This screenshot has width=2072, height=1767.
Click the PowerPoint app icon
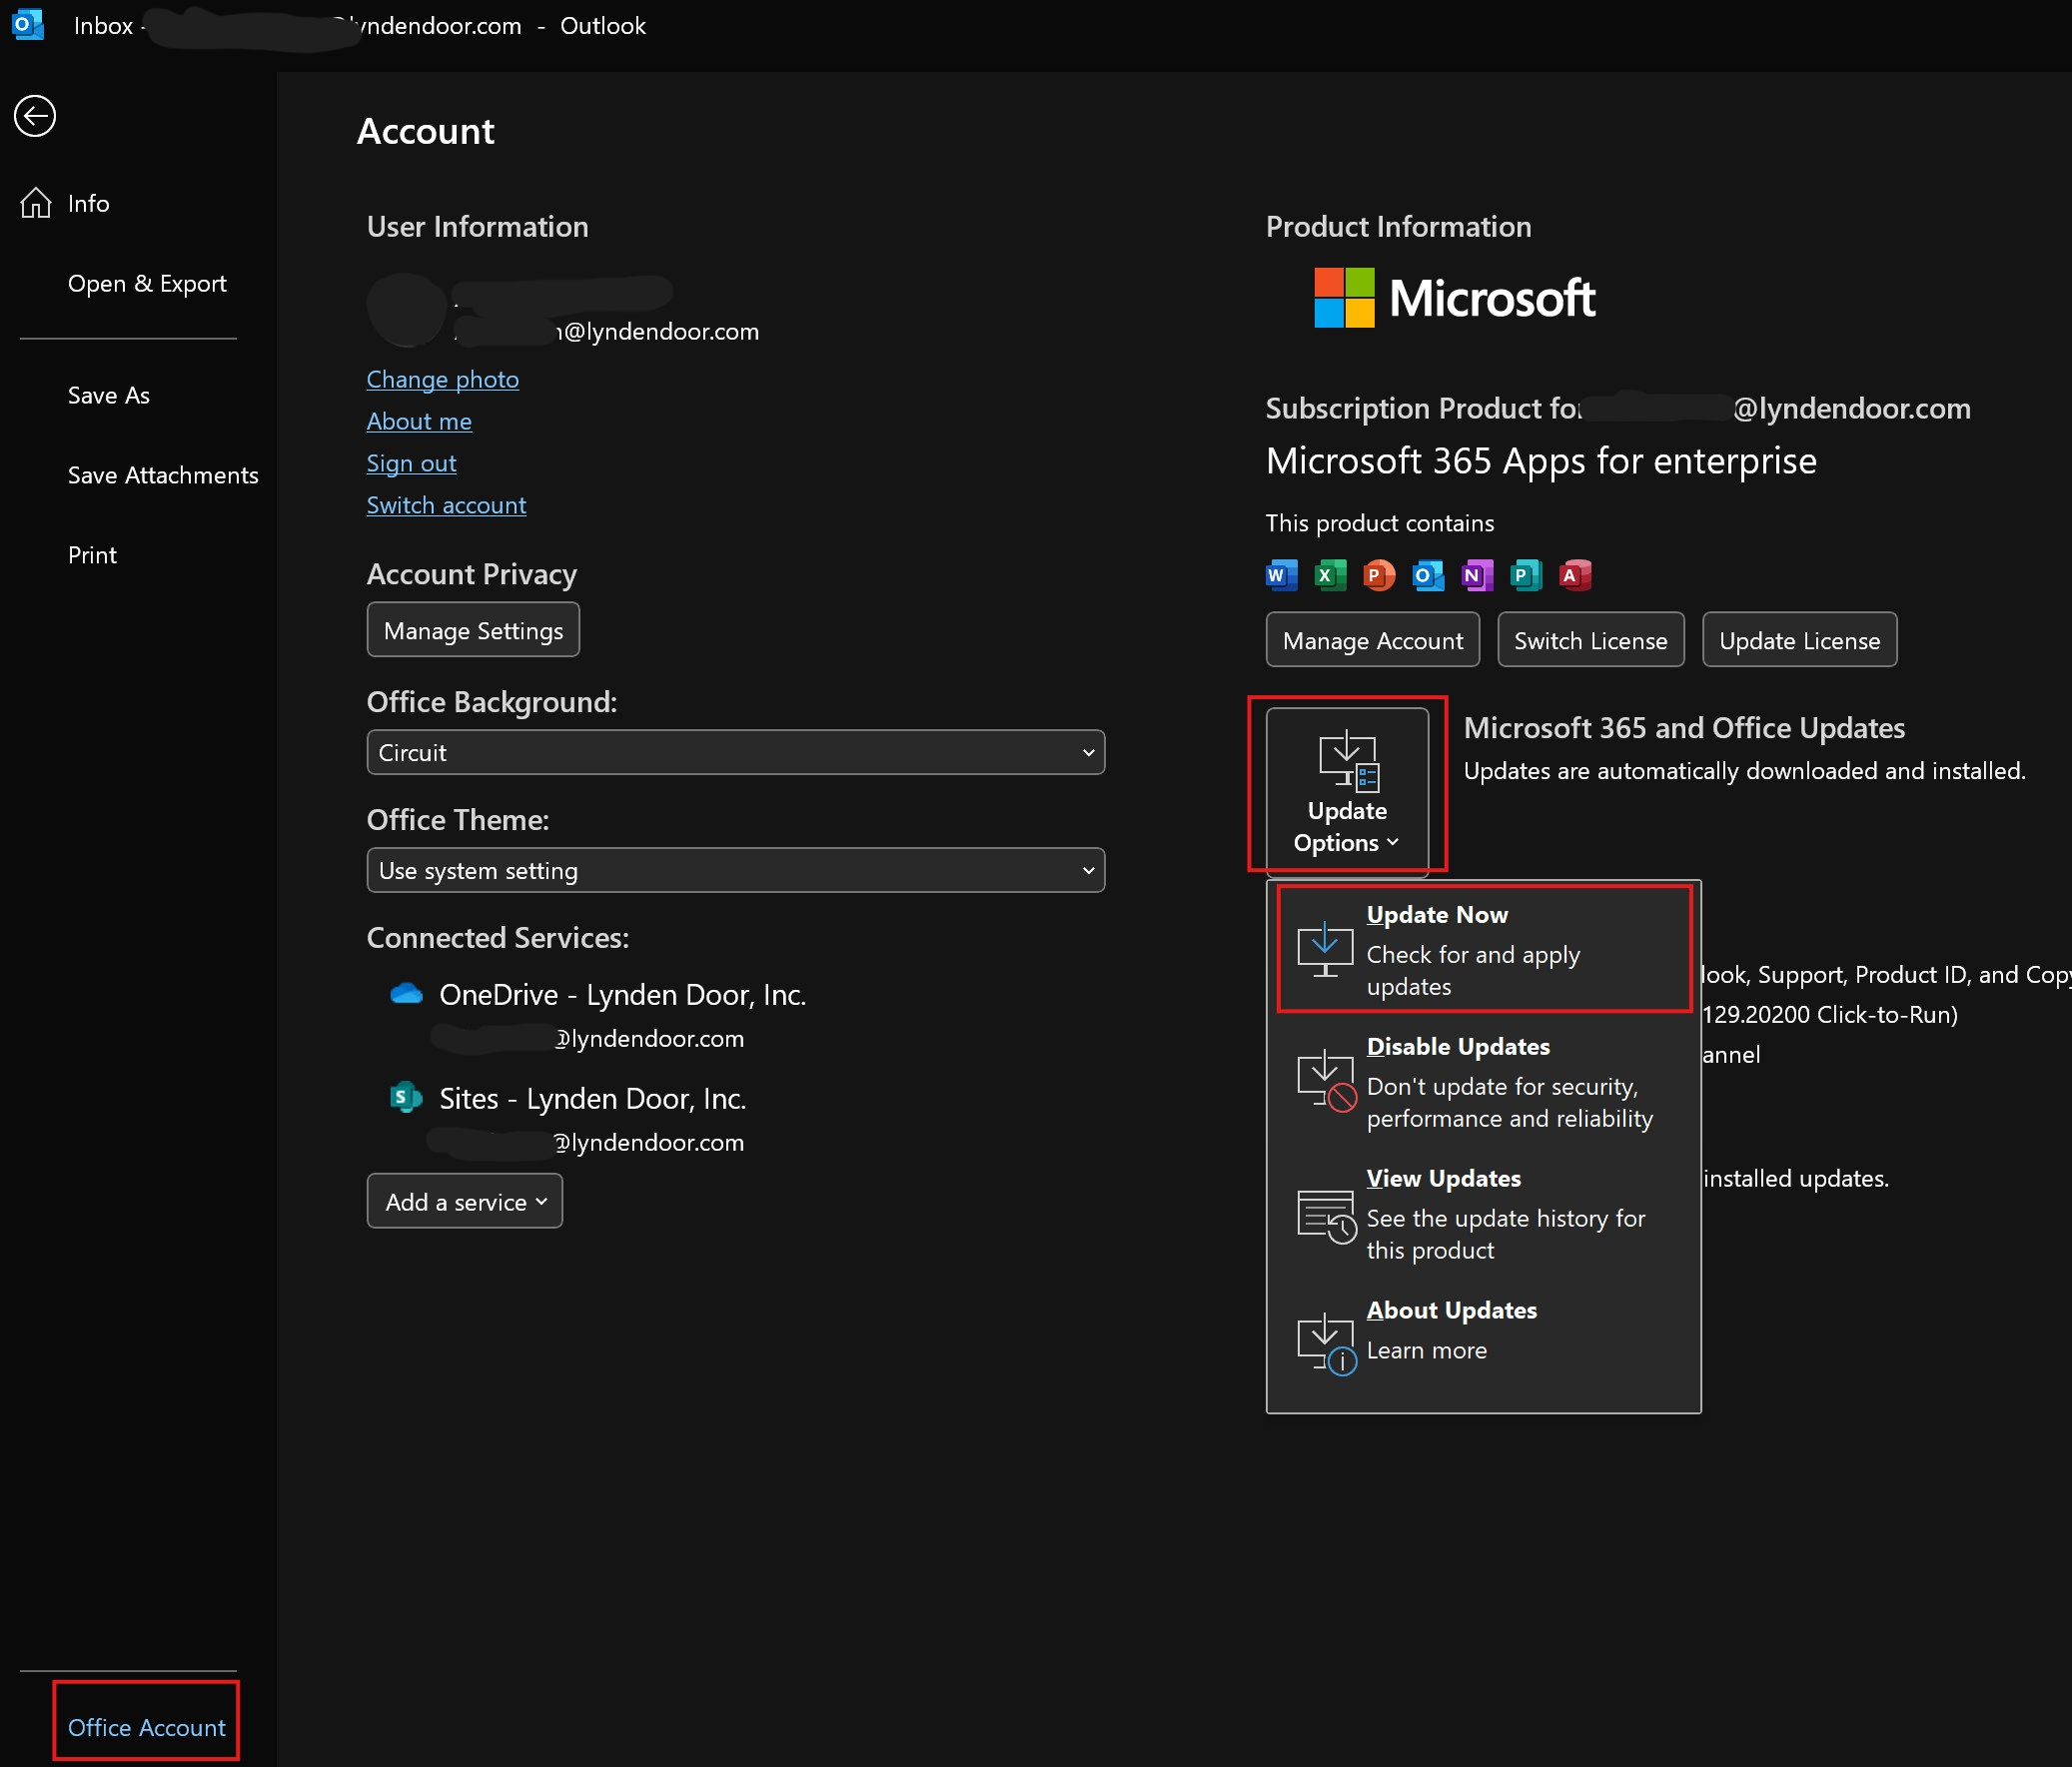(1379, 575)
